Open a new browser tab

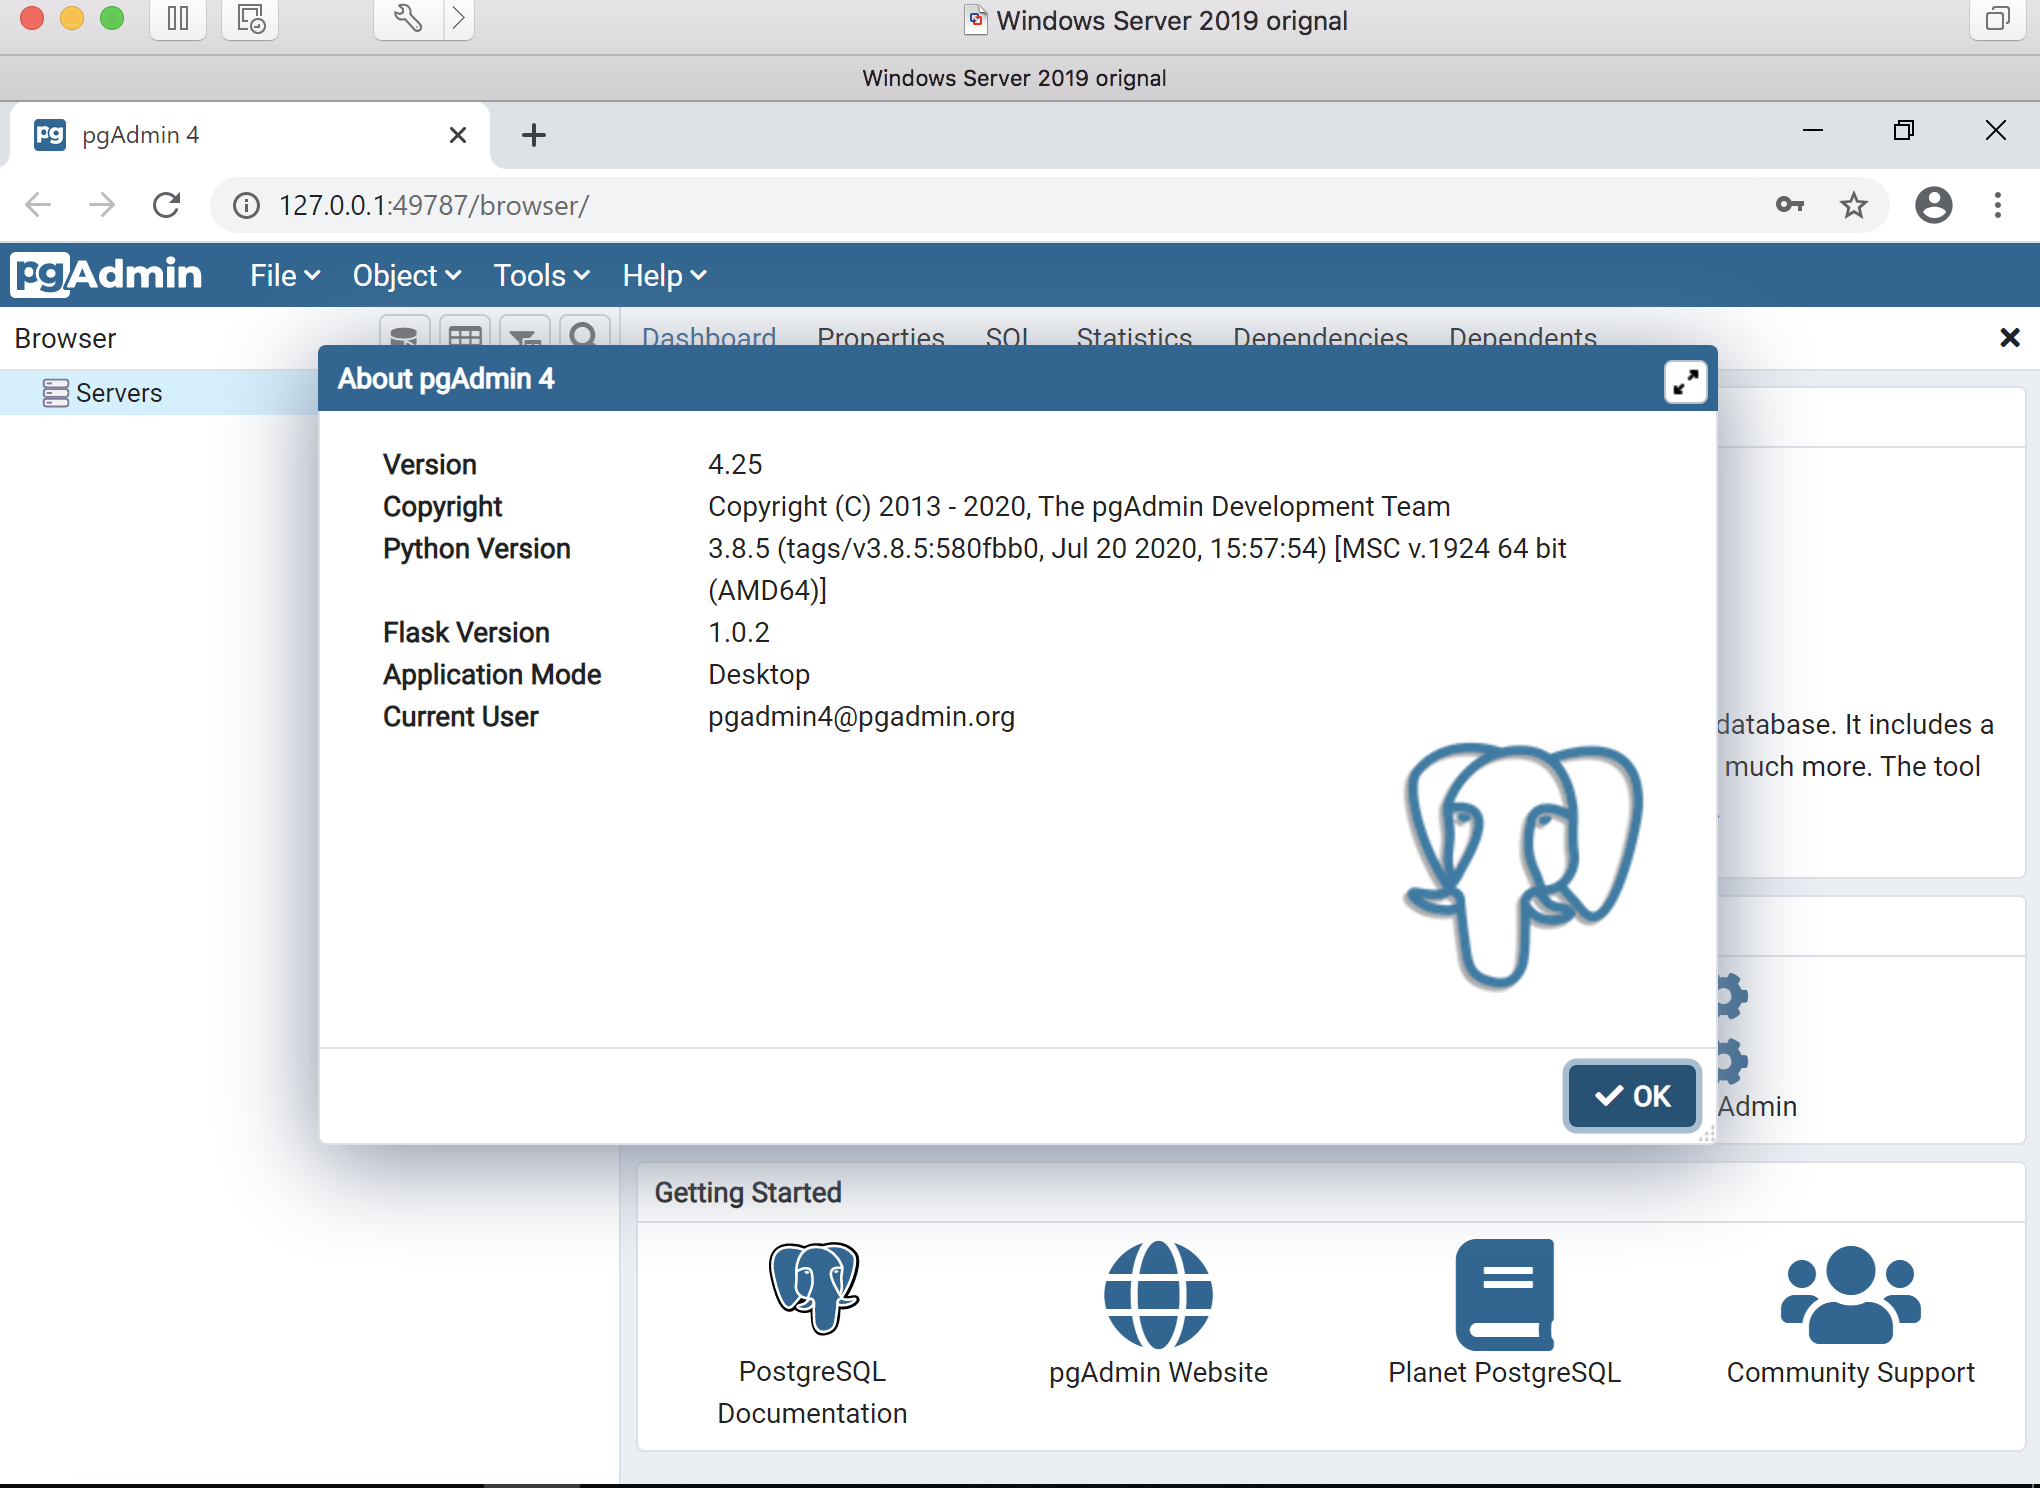tap(534, 135)
